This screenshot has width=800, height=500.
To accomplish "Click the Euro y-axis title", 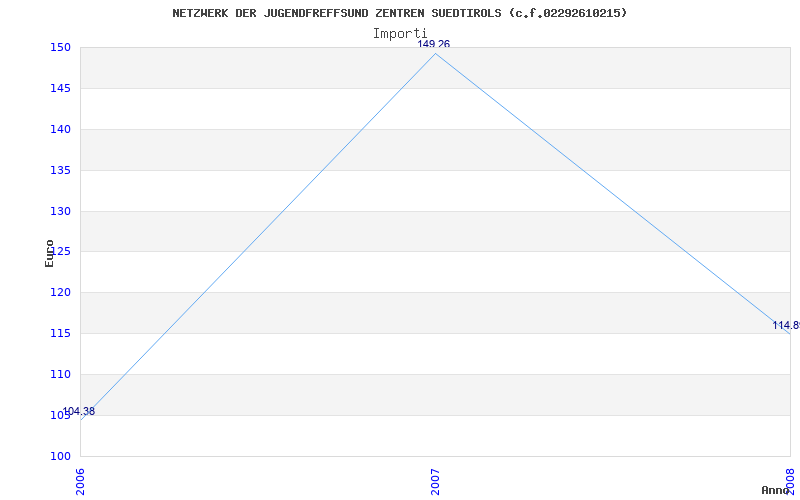I will click(x=49, y=254).
